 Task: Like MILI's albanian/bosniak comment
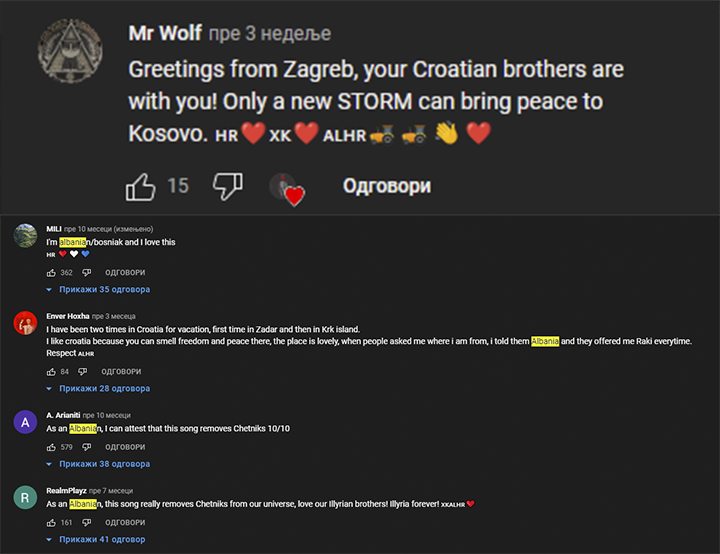click(51, 273)
